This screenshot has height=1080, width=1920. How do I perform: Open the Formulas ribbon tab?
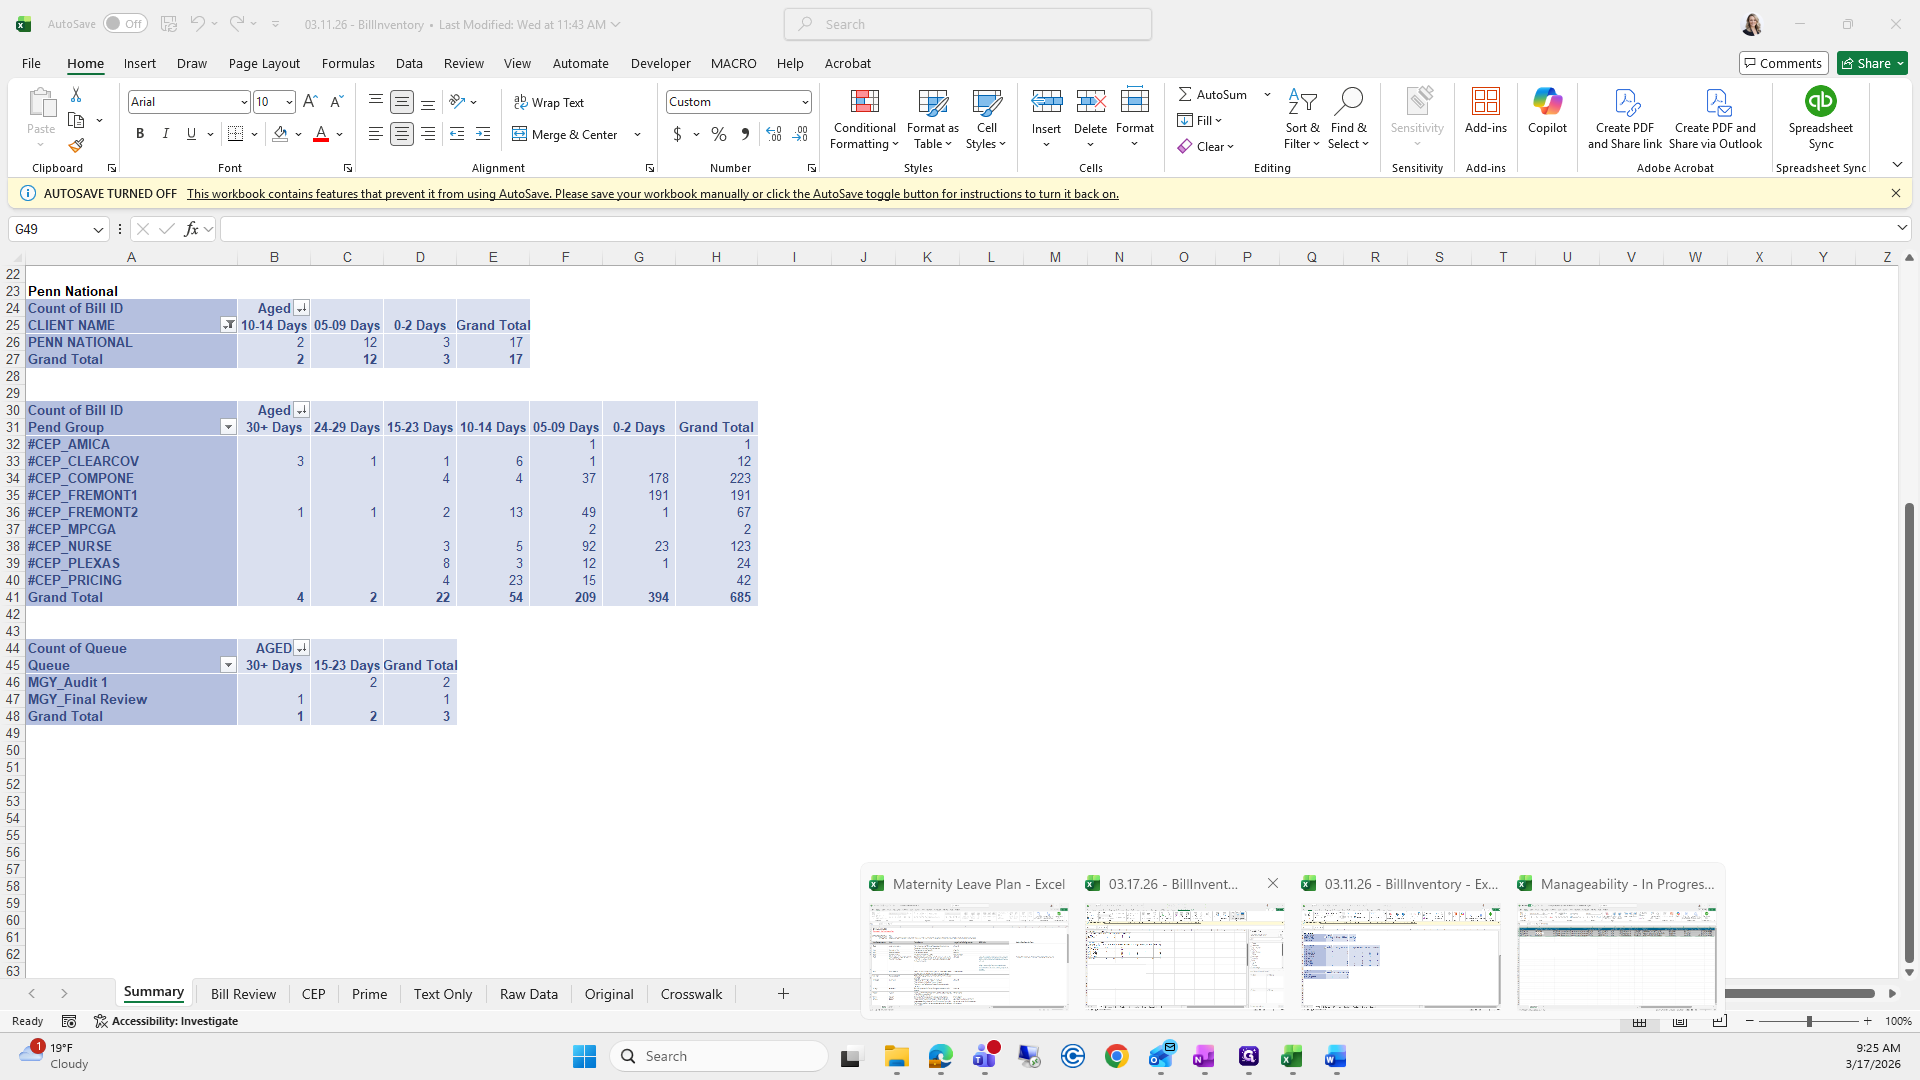click(x=348, y=63)
